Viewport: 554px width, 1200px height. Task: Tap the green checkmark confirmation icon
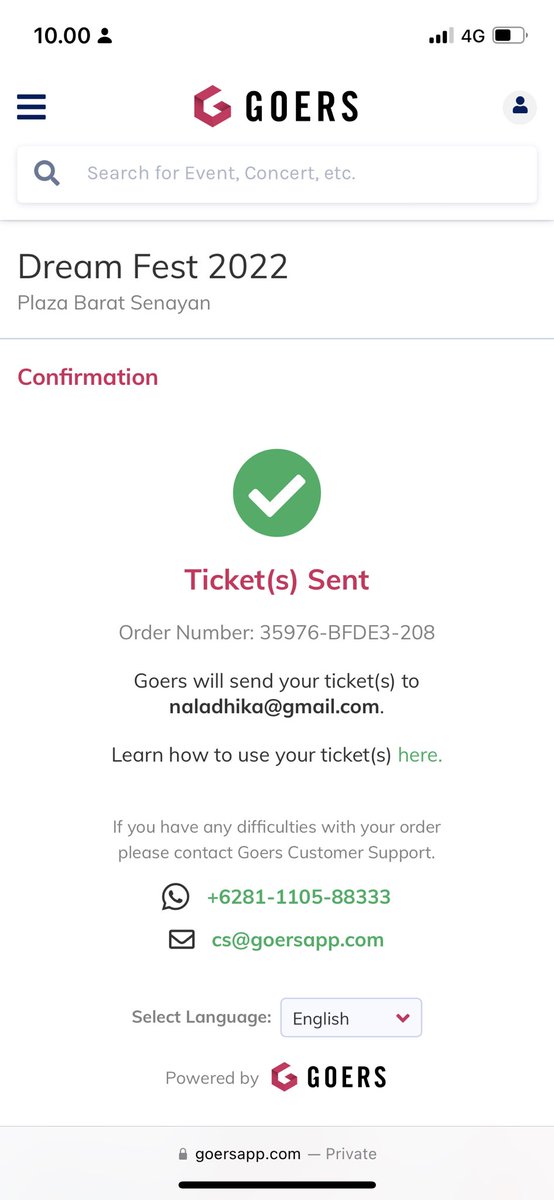point(277,493)
